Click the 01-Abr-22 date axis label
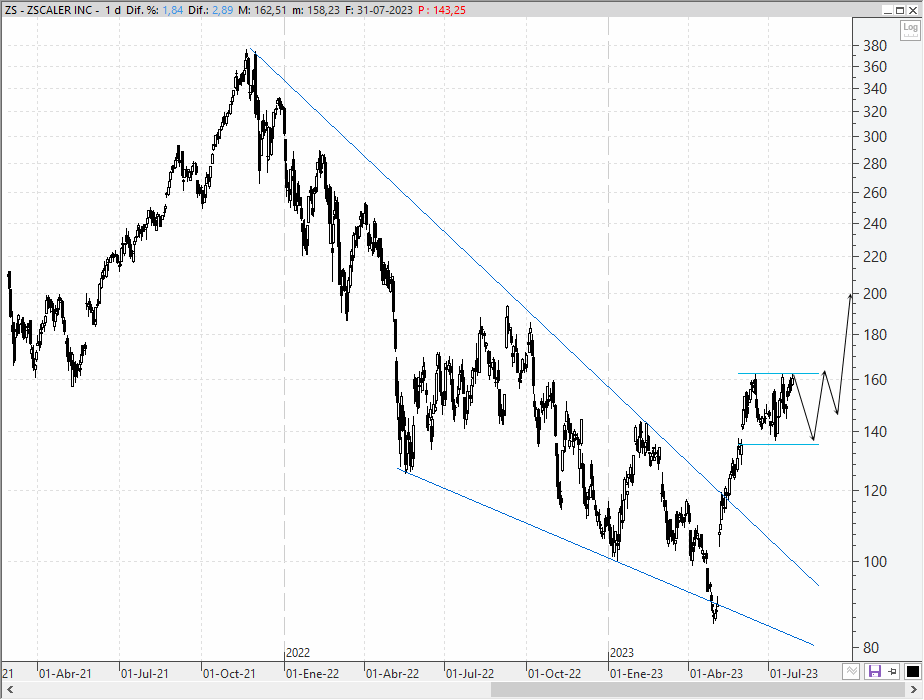The width and height of the screenshot is (924, 700). tap(392, 673)
